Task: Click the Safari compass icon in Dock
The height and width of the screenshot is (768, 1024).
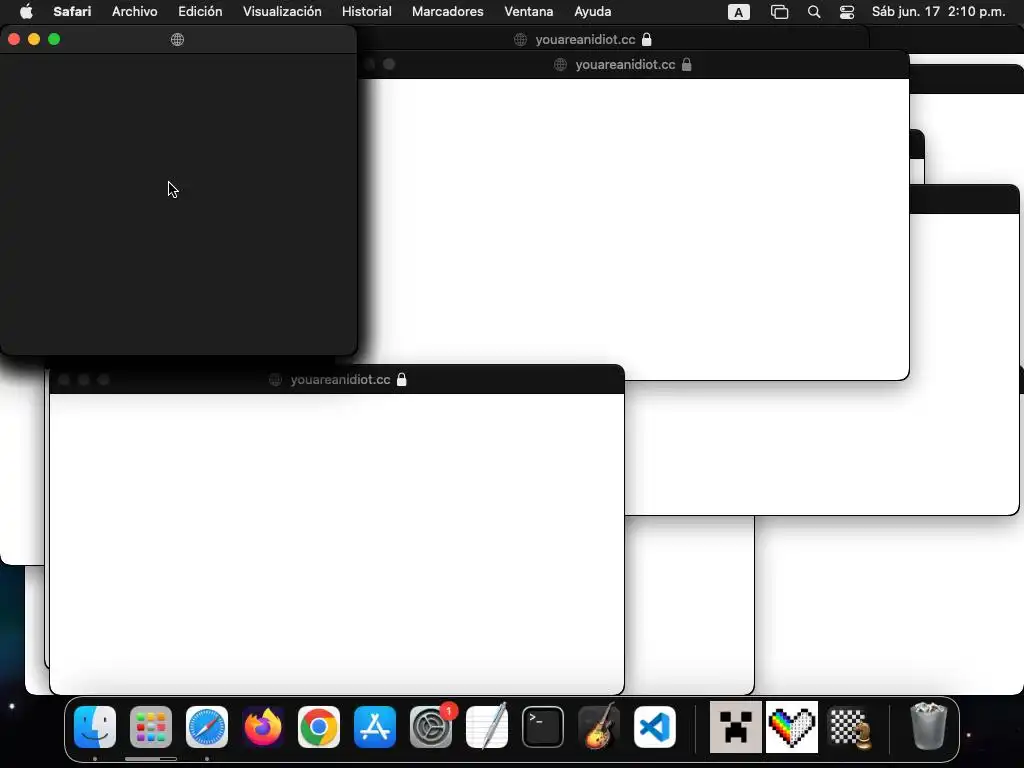Action: 207,727
